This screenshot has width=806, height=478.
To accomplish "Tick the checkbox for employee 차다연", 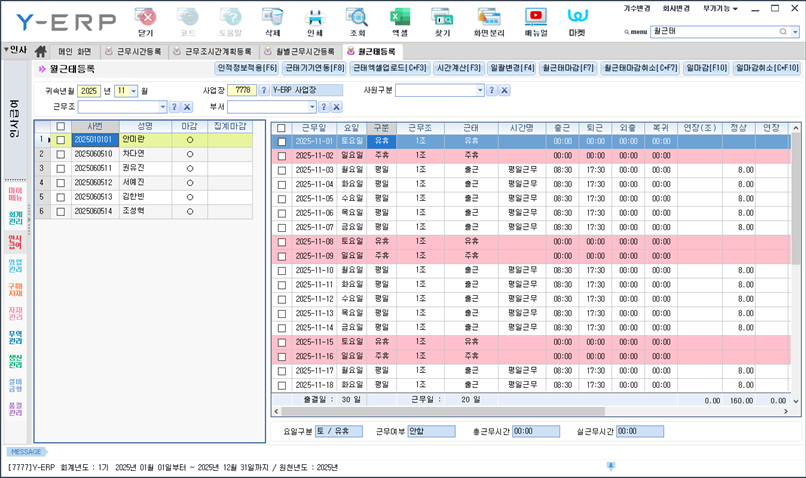I will (x=61, y=154).
